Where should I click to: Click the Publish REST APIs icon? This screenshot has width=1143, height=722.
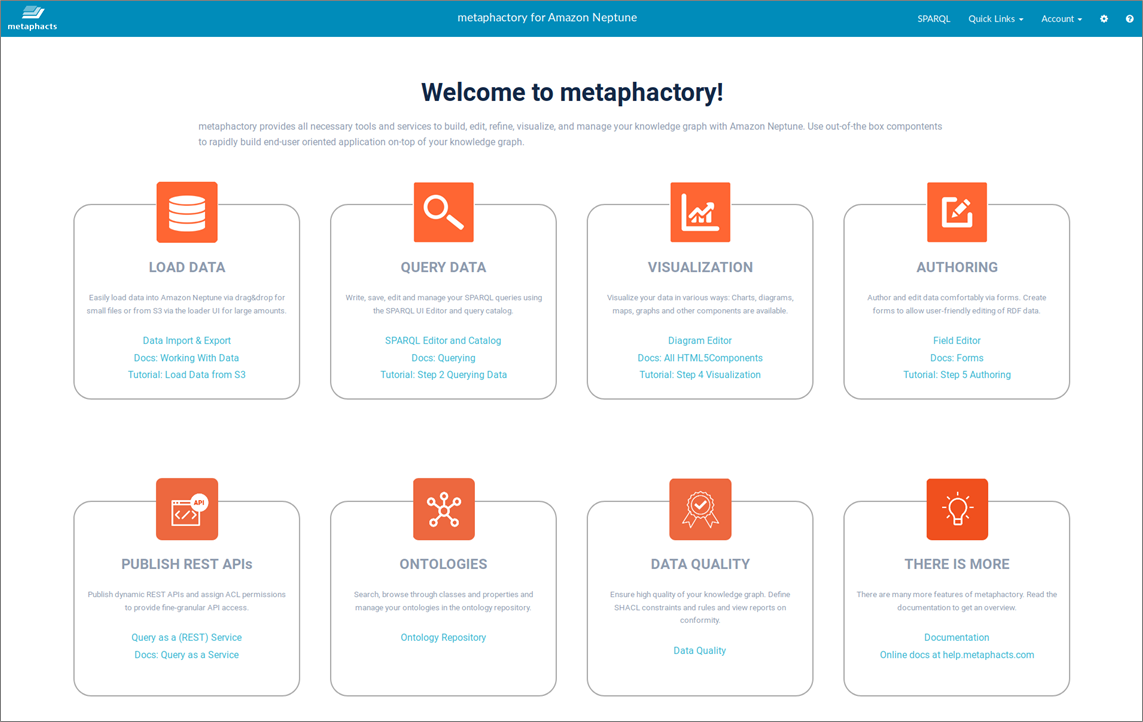(x=187, y=509)
